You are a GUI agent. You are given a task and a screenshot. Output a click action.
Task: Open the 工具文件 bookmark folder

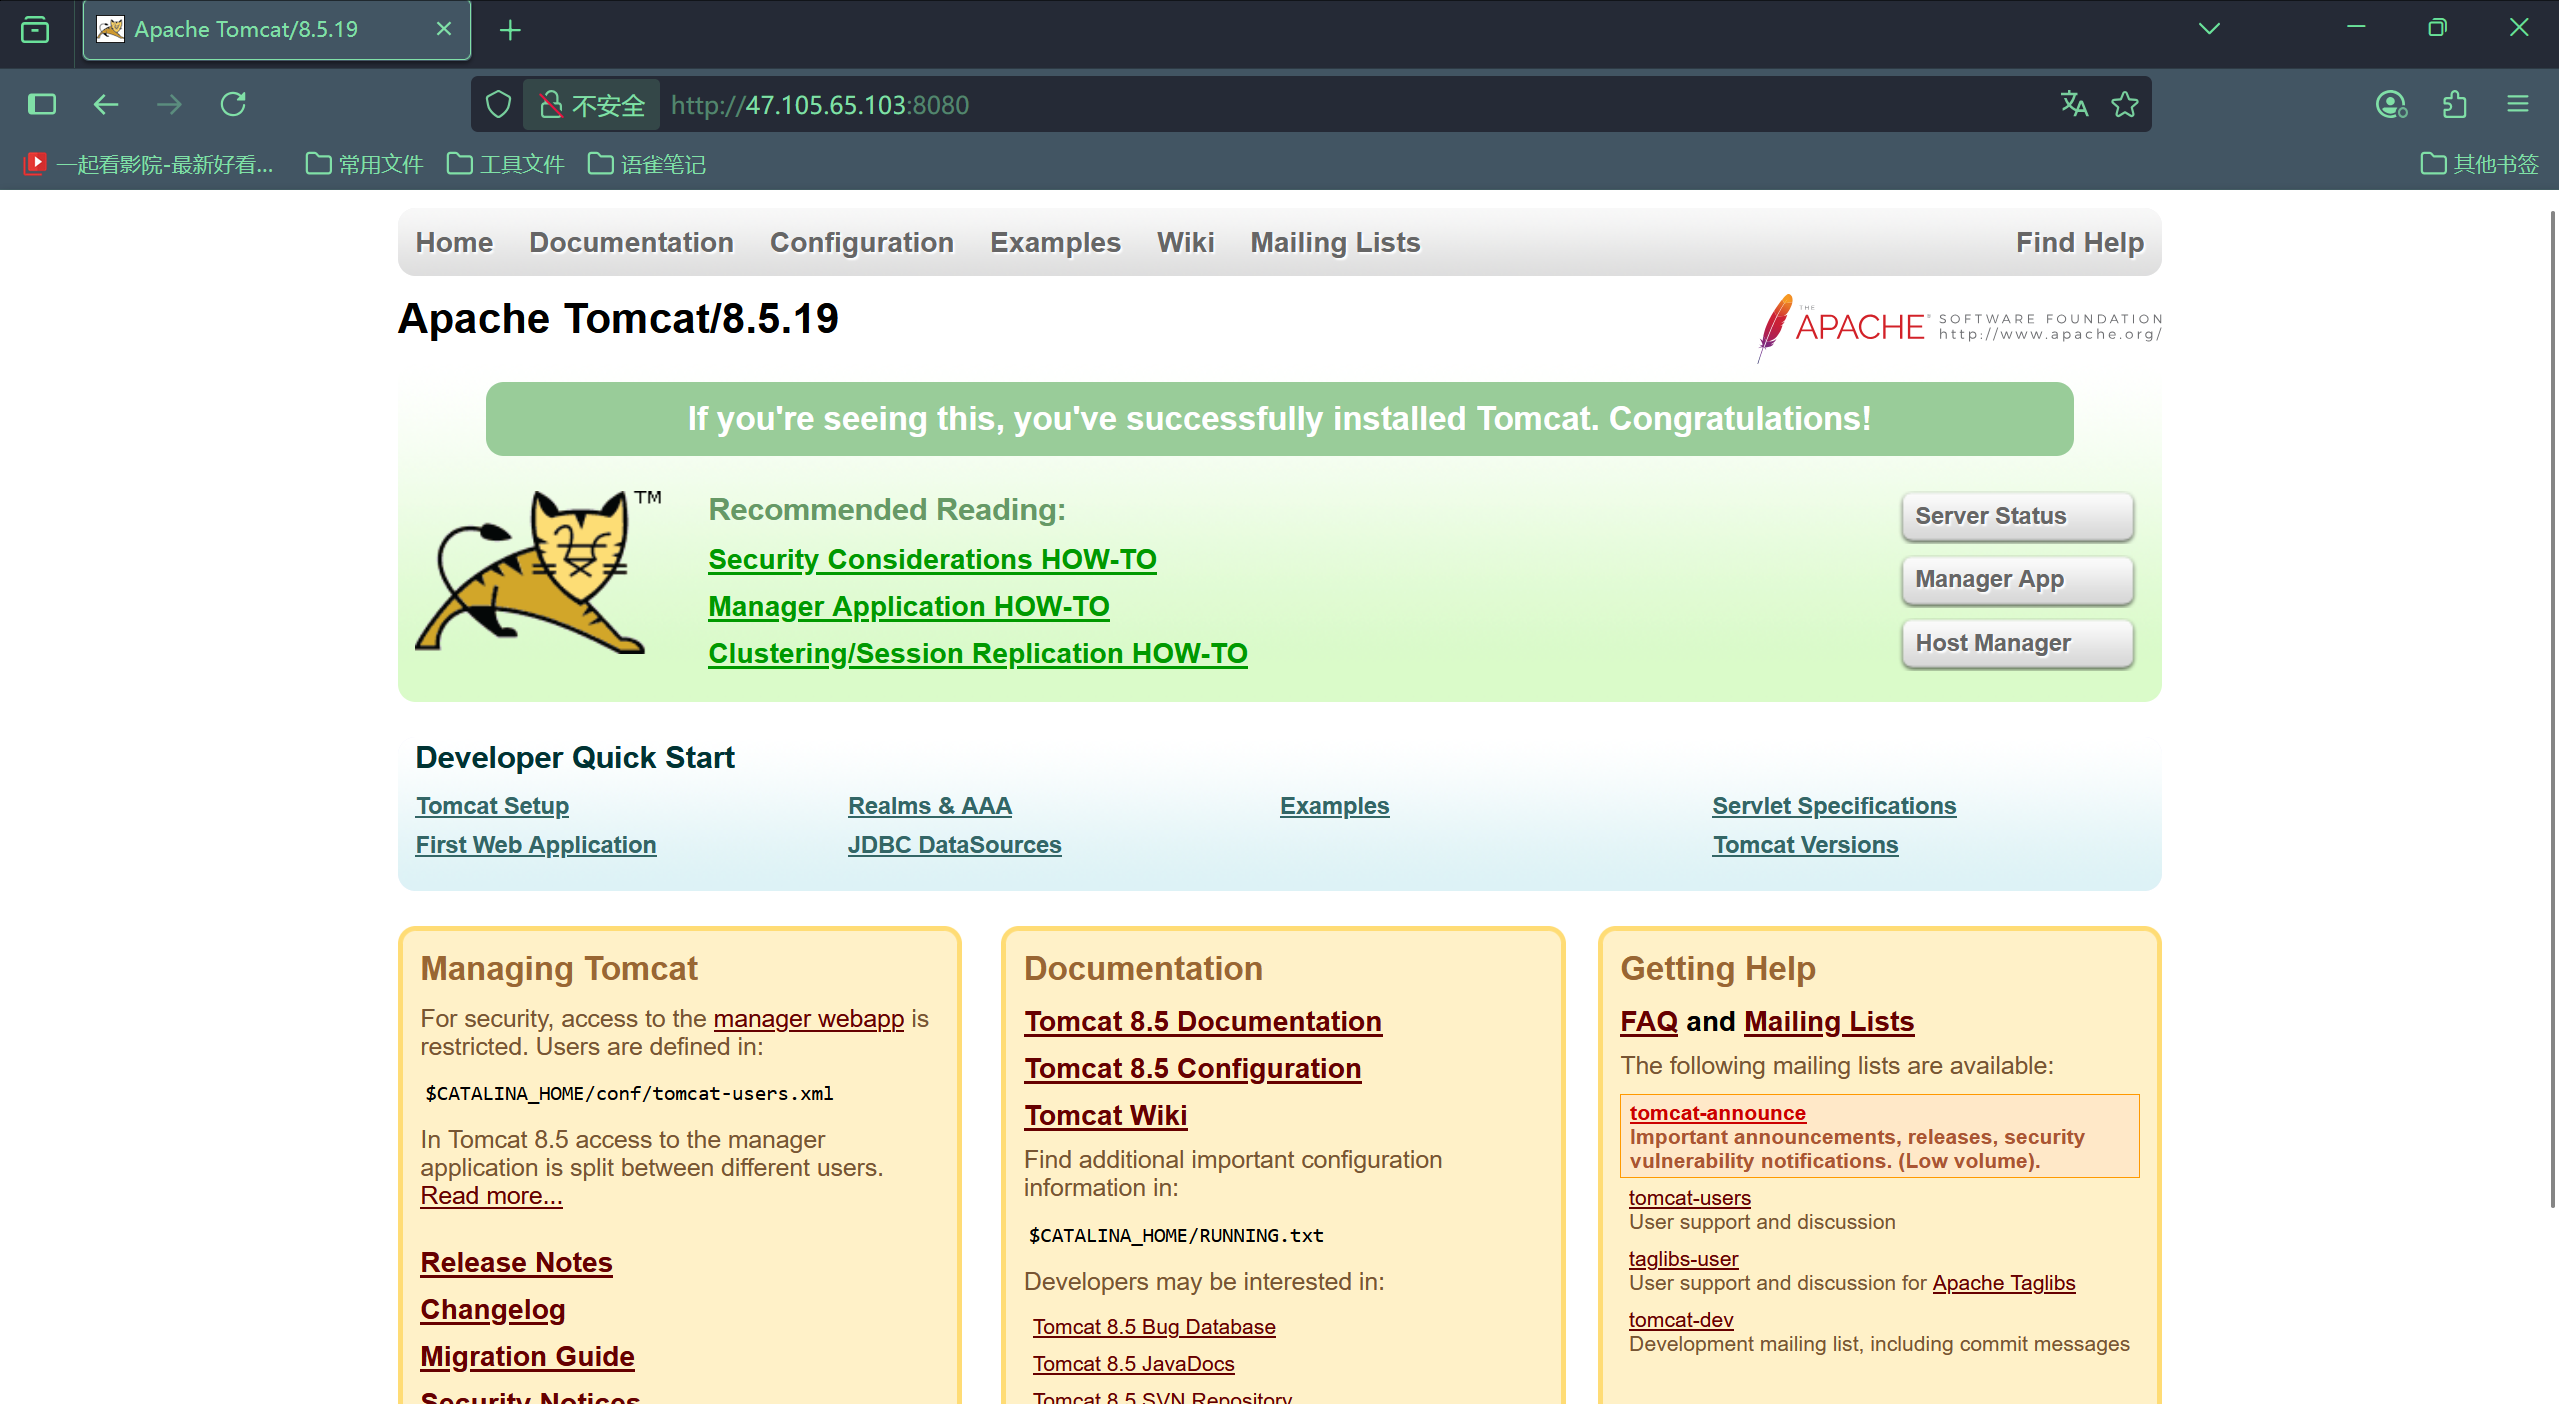[x=505, y=164]
